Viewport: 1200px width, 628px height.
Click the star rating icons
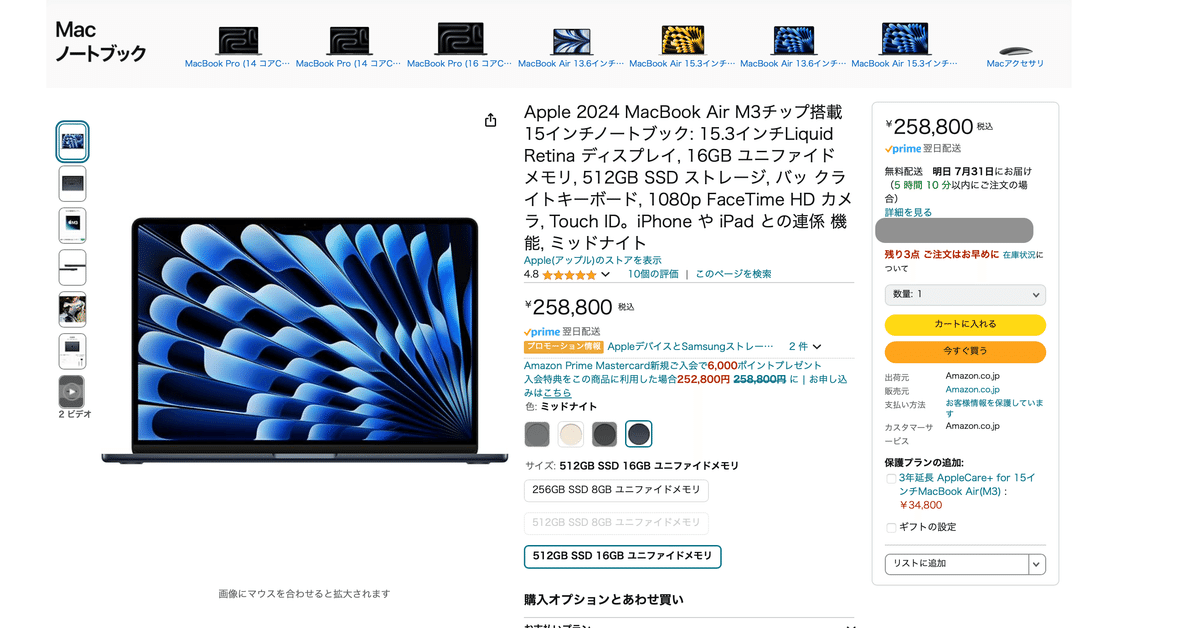(x=569, y=274)
